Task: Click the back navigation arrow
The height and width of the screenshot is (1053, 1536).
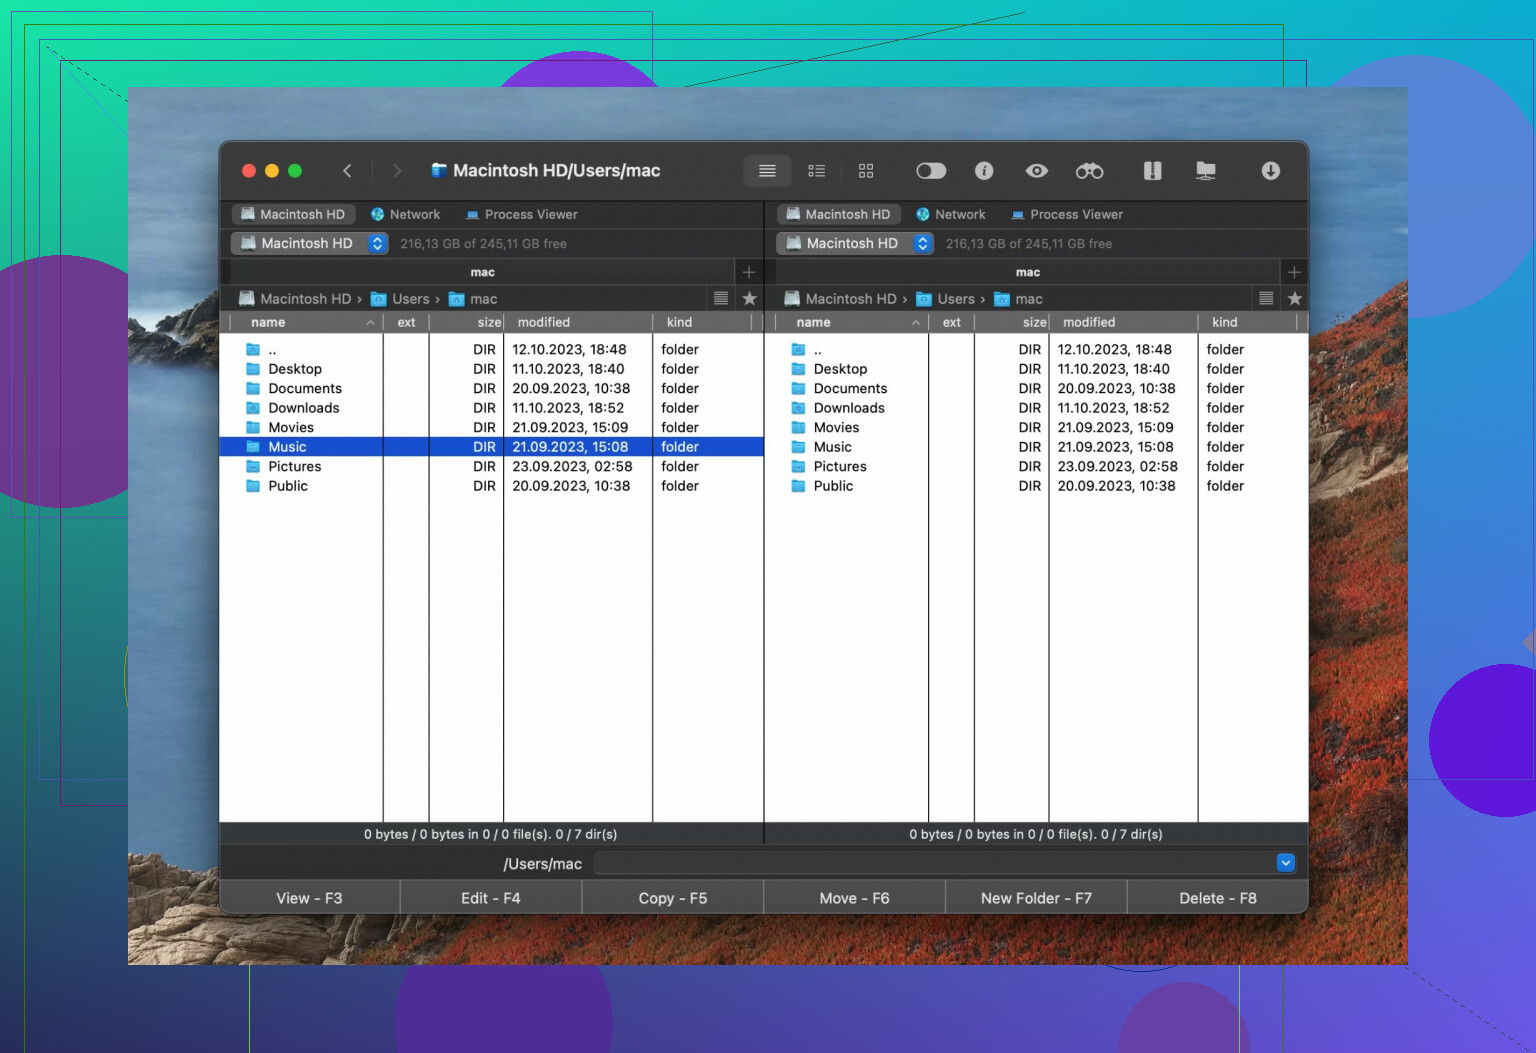Action: click(347, 171)
